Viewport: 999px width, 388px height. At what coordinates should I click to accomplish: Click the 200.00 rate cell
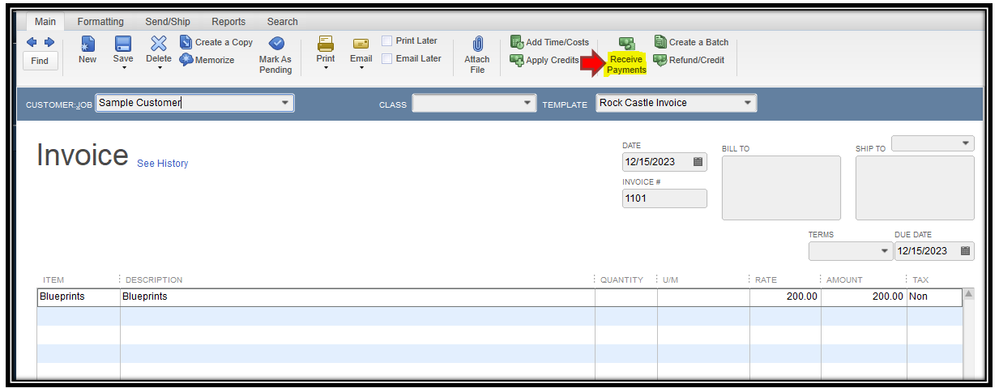[785, 297]
